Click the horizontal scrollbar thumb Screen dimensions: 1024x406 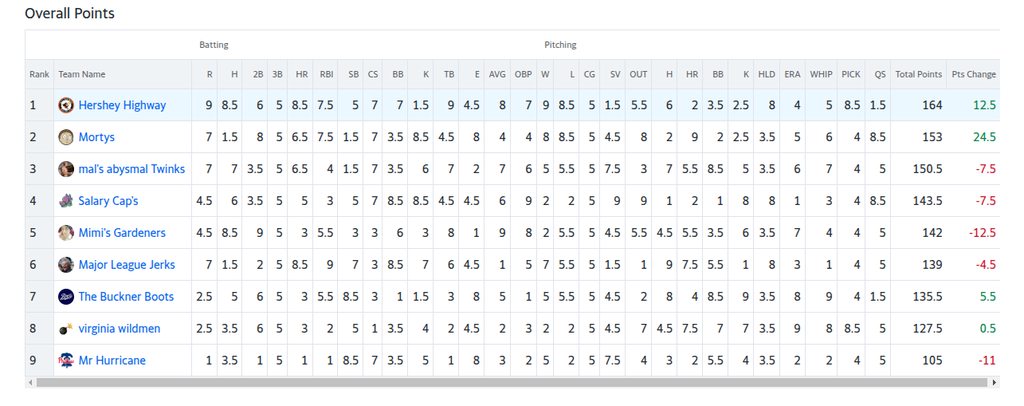coord(511,382)
